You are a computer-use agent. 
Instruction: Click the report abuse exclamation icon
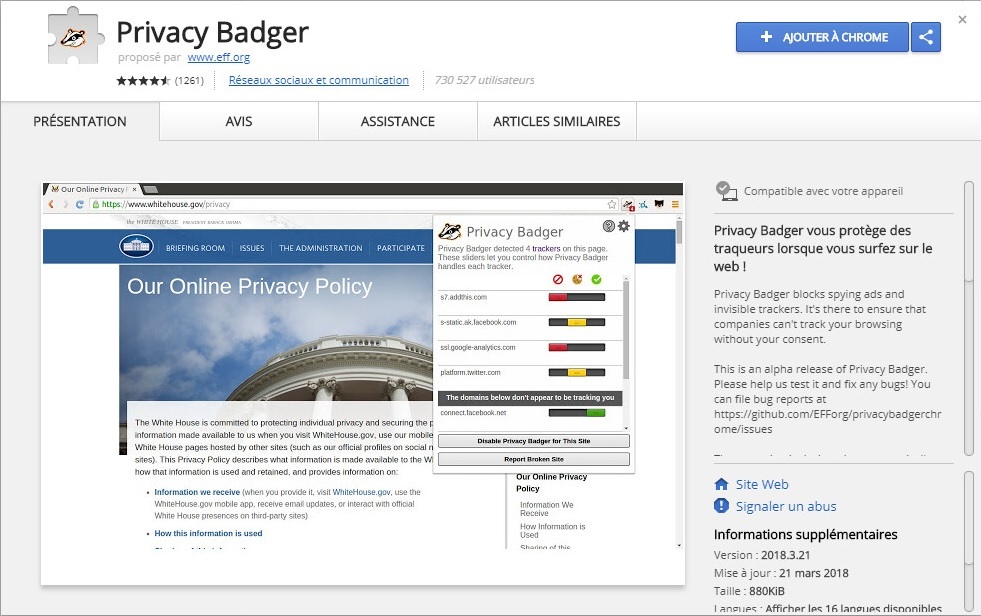click(721, 506)
